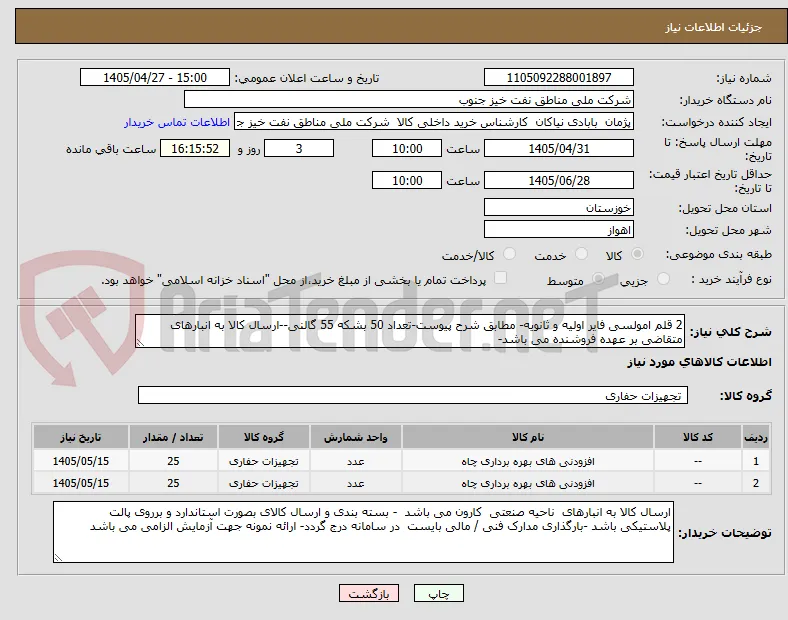Click the response deadline date 1405/04/31

click(558, 148)
